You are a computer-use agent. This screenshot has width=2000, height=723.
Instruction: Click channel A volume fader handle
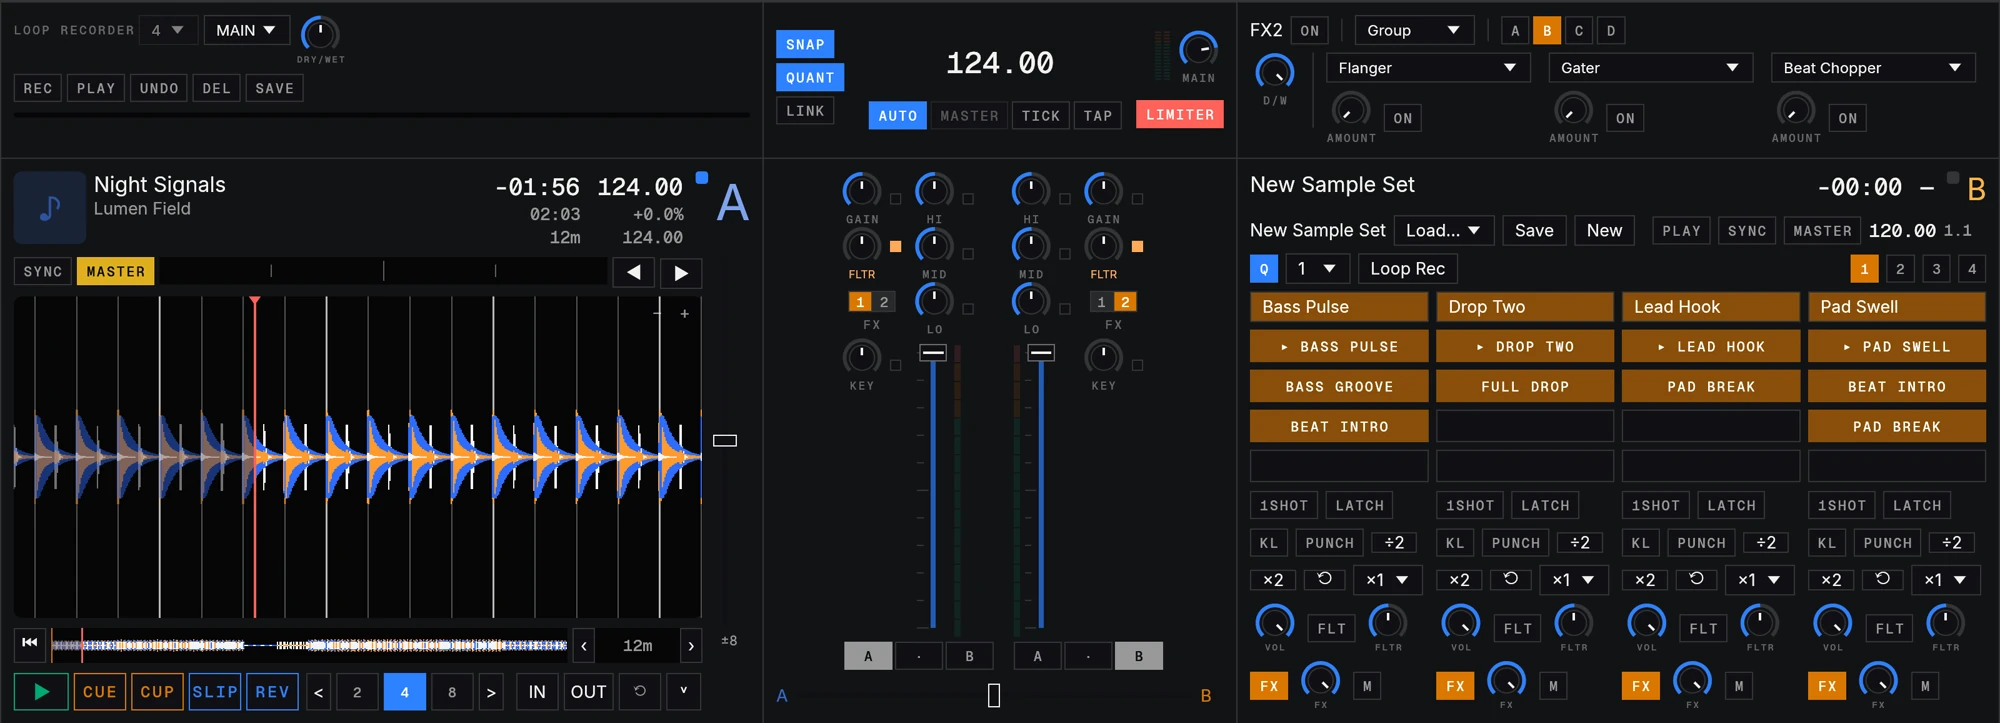pyautogui.click(x=933, y=352)
